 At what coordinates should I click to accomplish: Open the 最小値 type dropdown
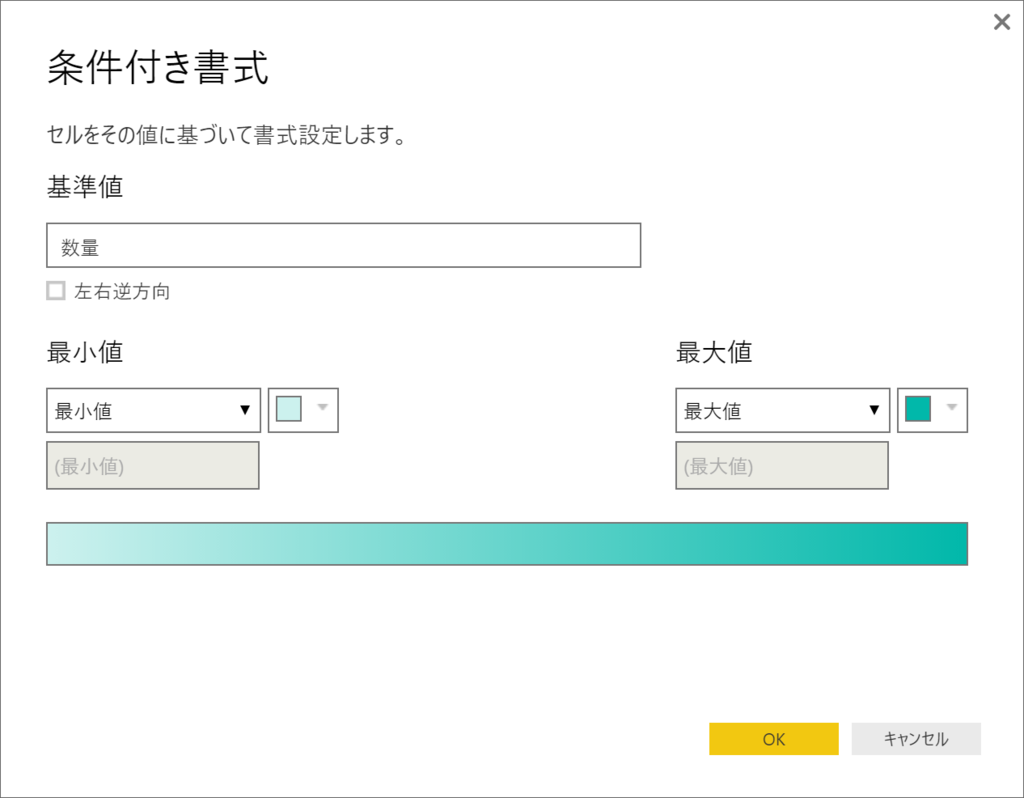coord(153,411)
